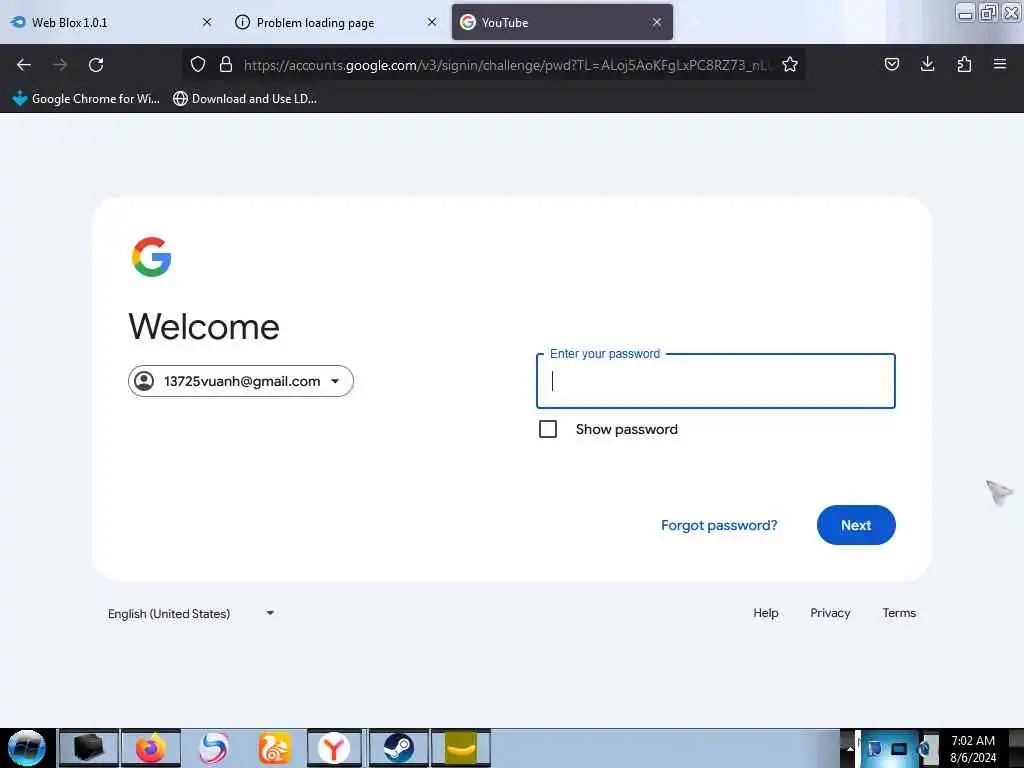Open the Privacy footer link
The width and height of the screenshot is (1024, 768).
click(x=830, y=613)
